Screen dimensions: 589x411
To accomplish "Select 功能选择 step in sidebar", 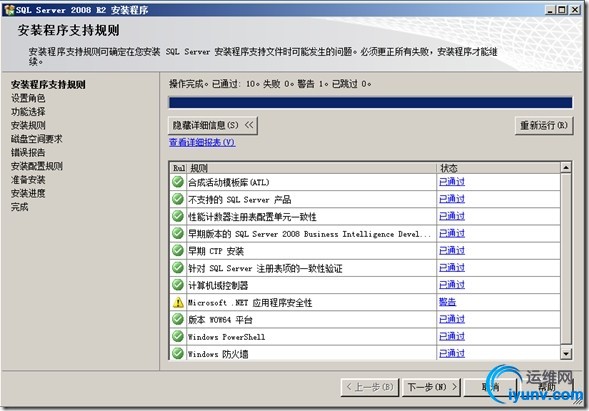I will point(28,112).
